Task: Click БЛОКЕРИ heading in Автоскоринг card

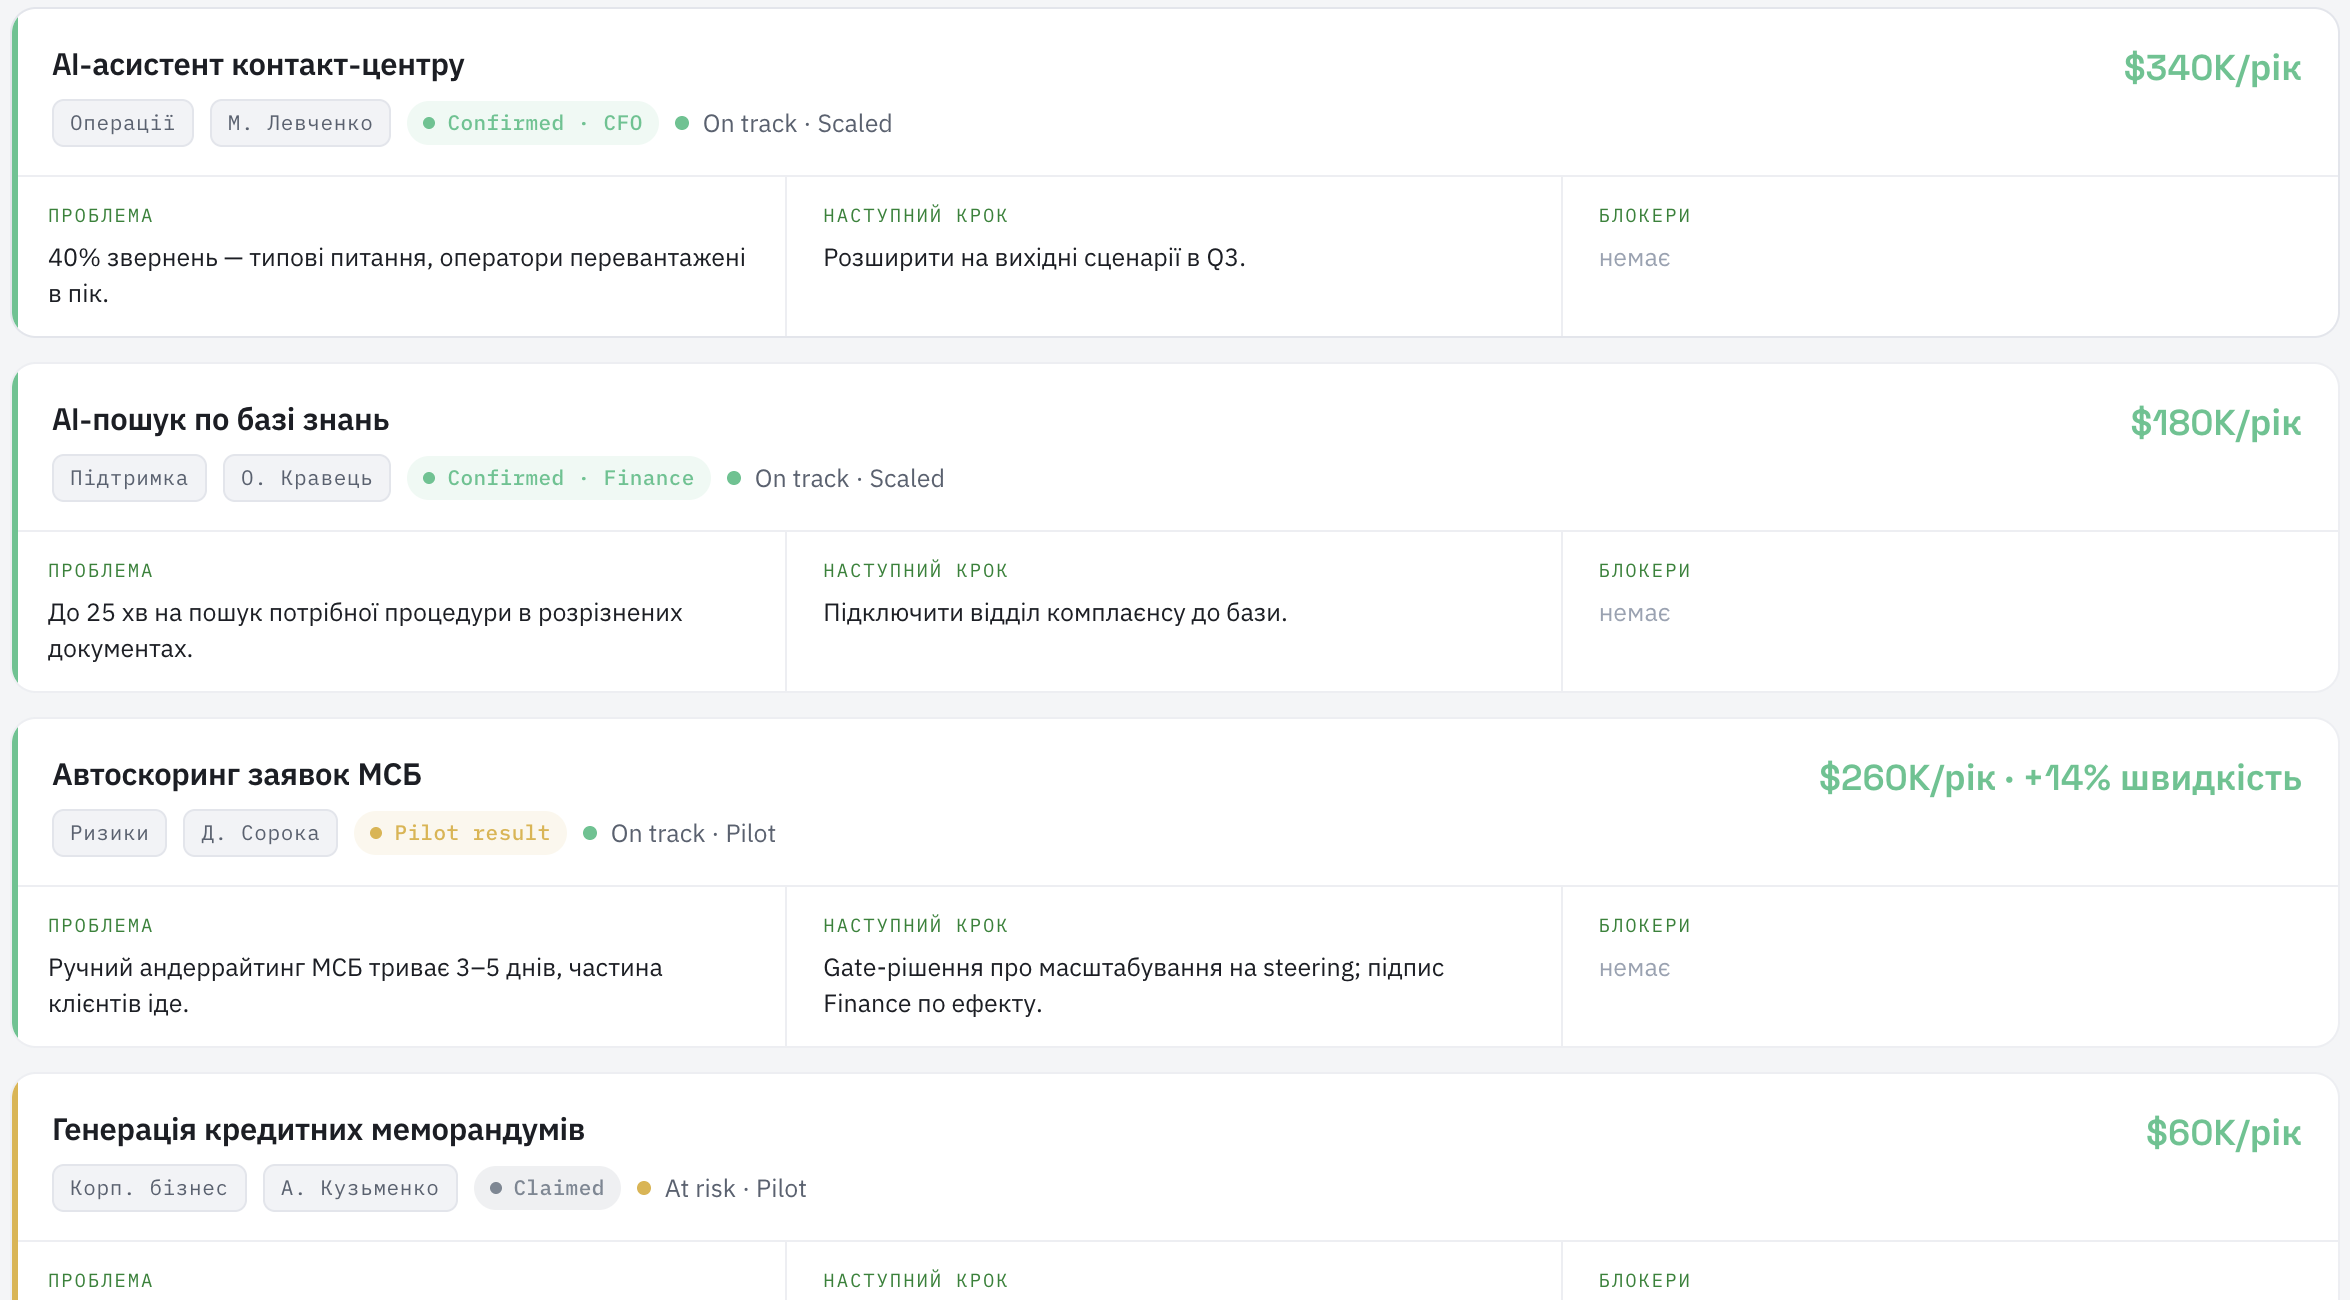Action: pos(1645,926)
